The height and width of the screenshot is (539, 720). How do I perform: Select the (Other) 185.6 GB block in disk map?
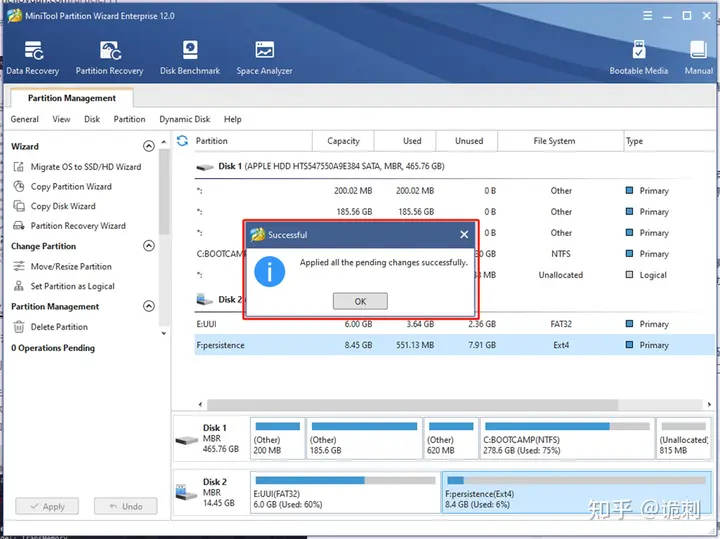pyautogui.click(x=364, y=438)
